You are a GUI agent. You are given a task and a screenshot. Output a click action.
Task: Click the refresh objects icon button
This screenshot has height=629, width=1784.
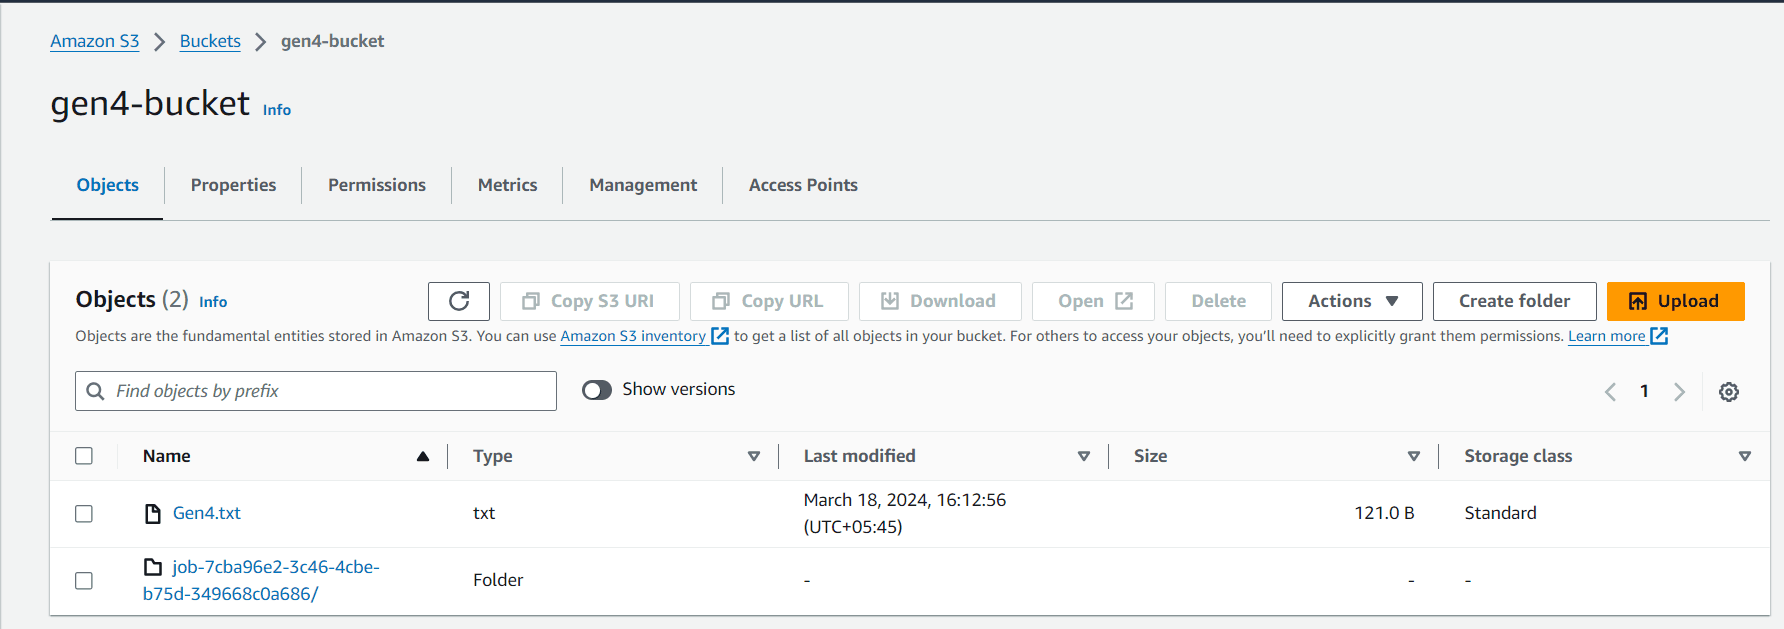[459, 301]
